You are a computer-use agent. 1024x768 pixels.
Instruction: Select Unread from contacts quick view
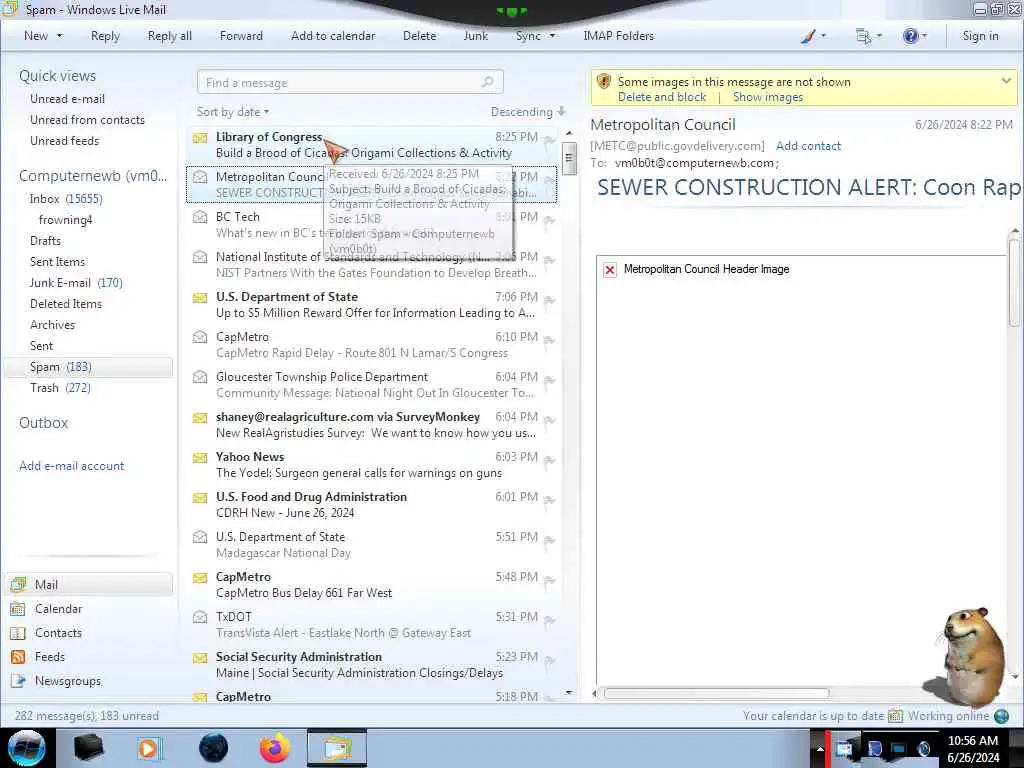88,120
